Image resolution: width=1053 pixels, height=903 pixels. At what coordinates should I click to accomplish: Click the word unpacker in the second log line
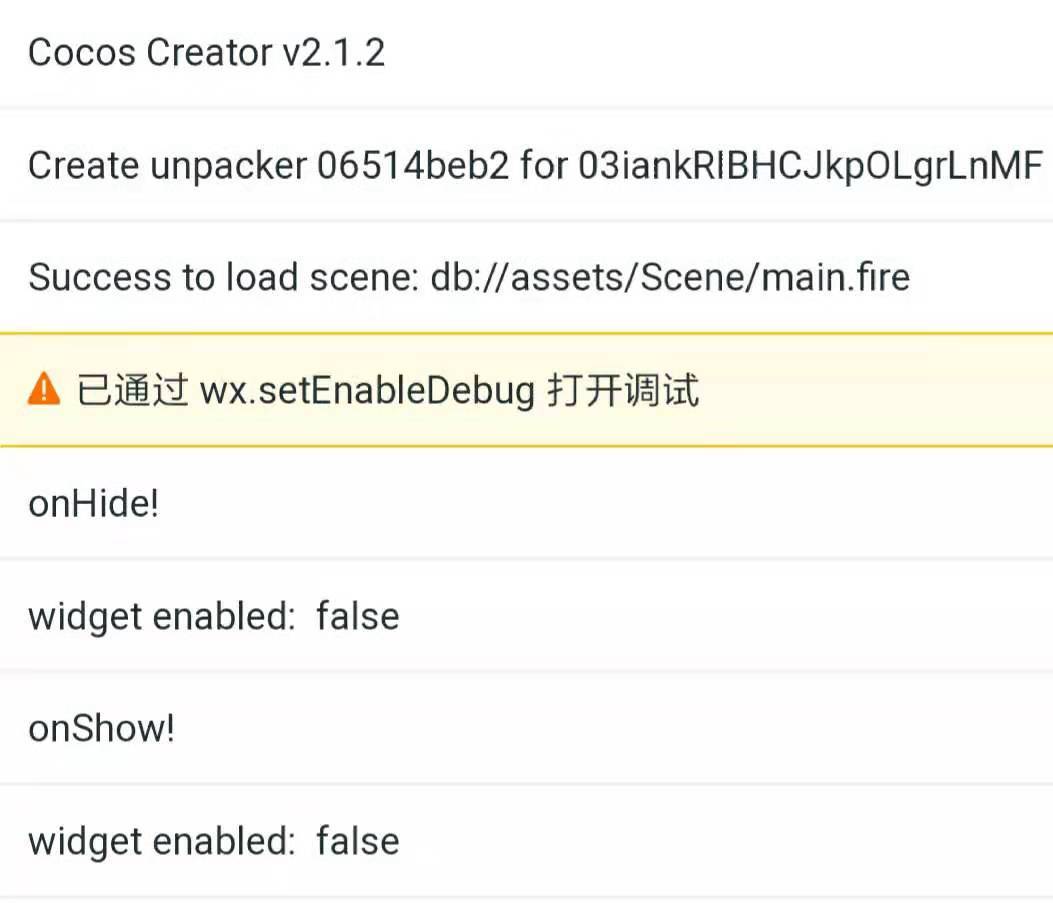pos(228,165)
